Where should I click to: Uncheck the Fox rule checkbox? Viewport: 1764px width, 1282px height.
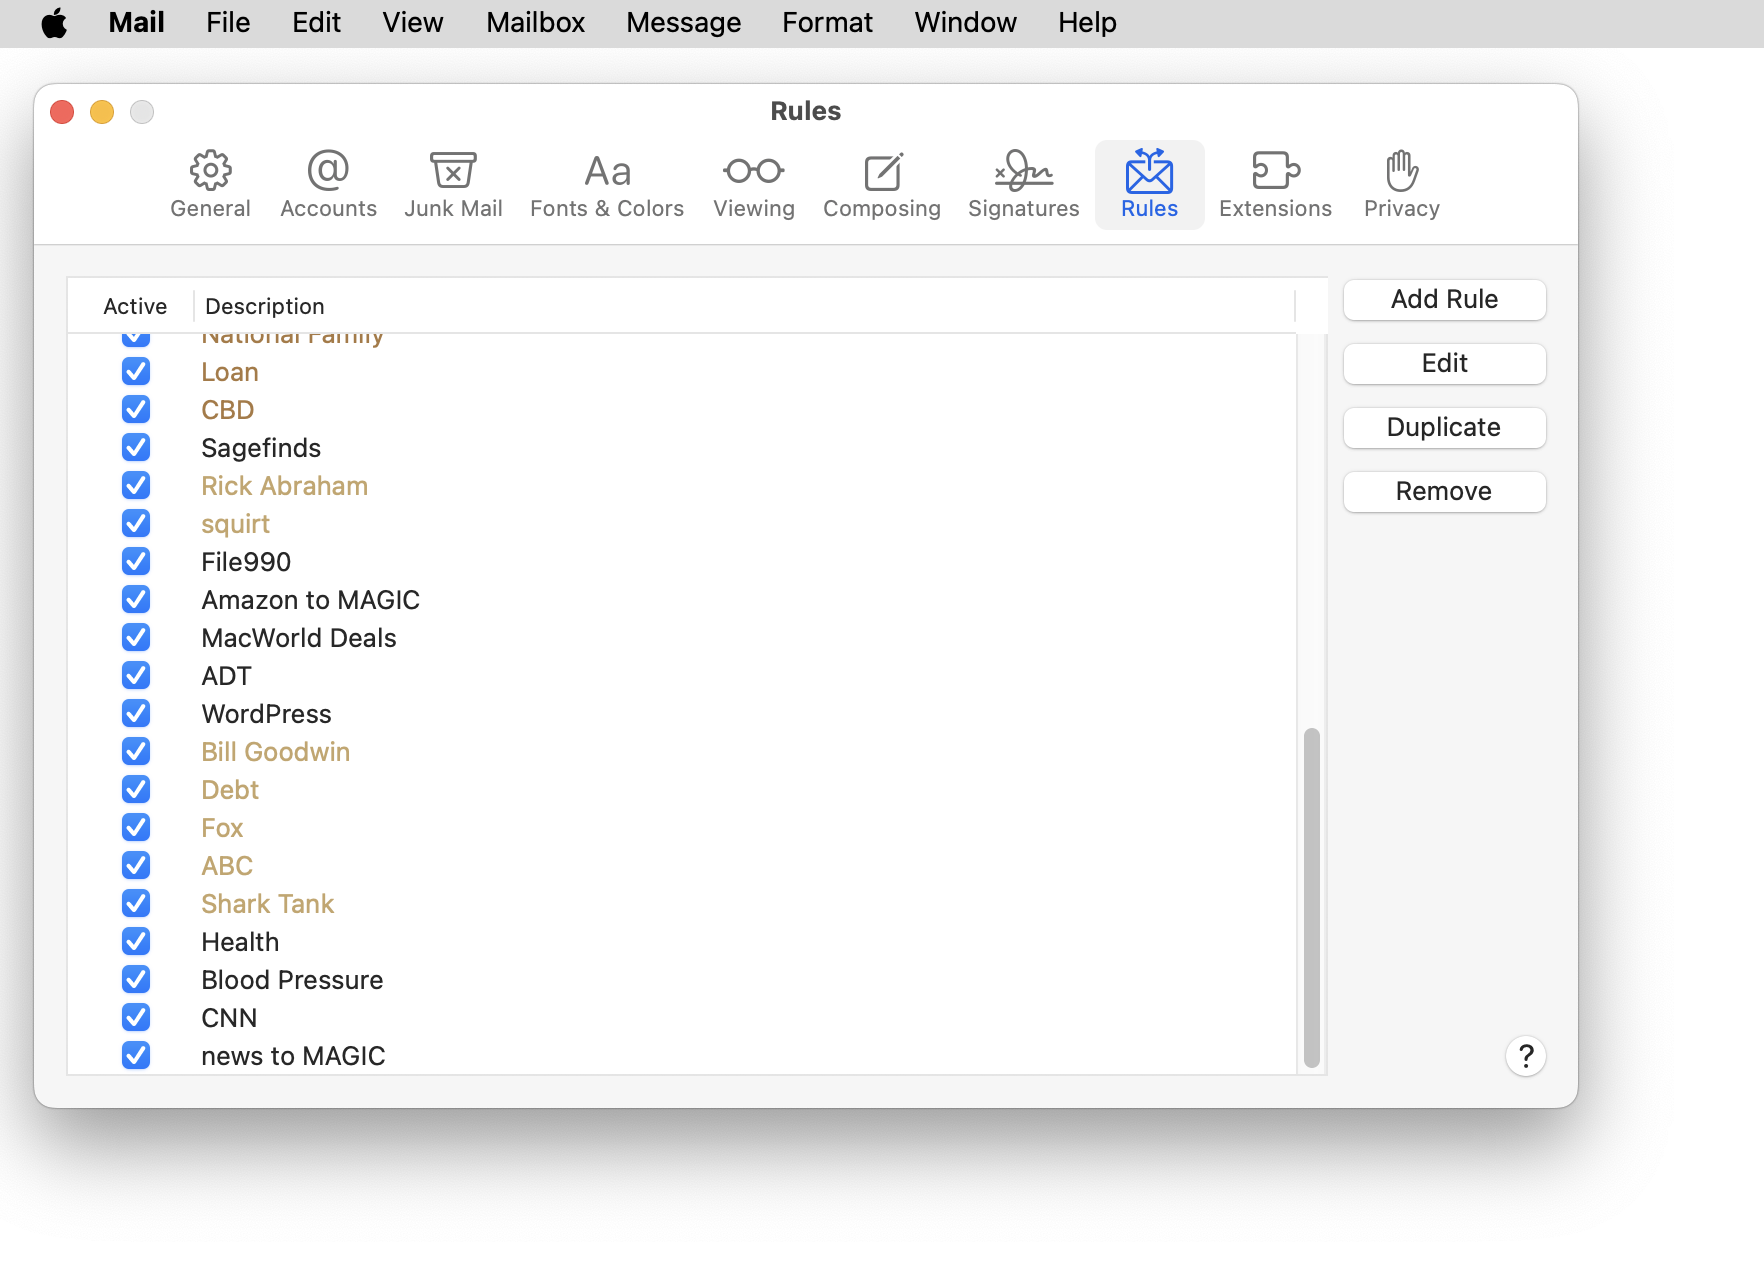[x=136, y=828]
